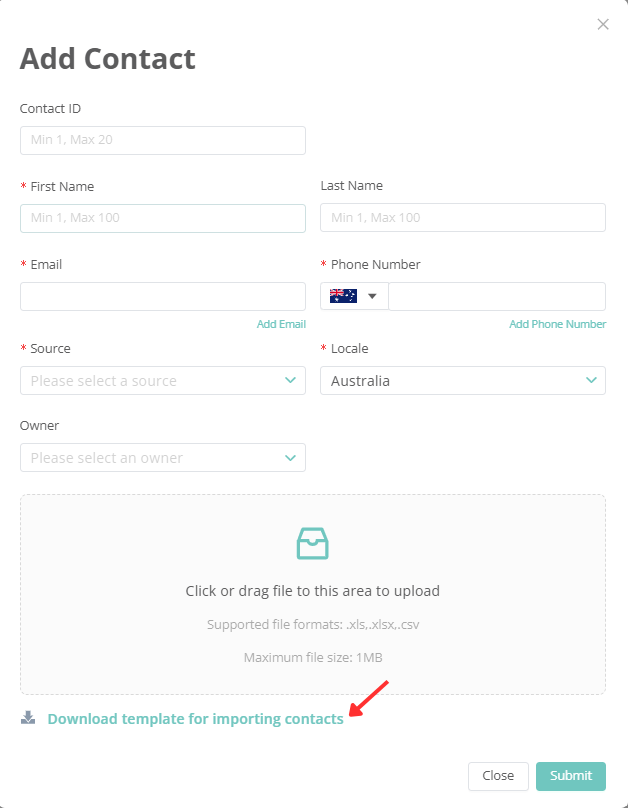This screenshot has height=808, width=628.
Task: Dismiss the dialog with the X icon
Action: (603, 24)
